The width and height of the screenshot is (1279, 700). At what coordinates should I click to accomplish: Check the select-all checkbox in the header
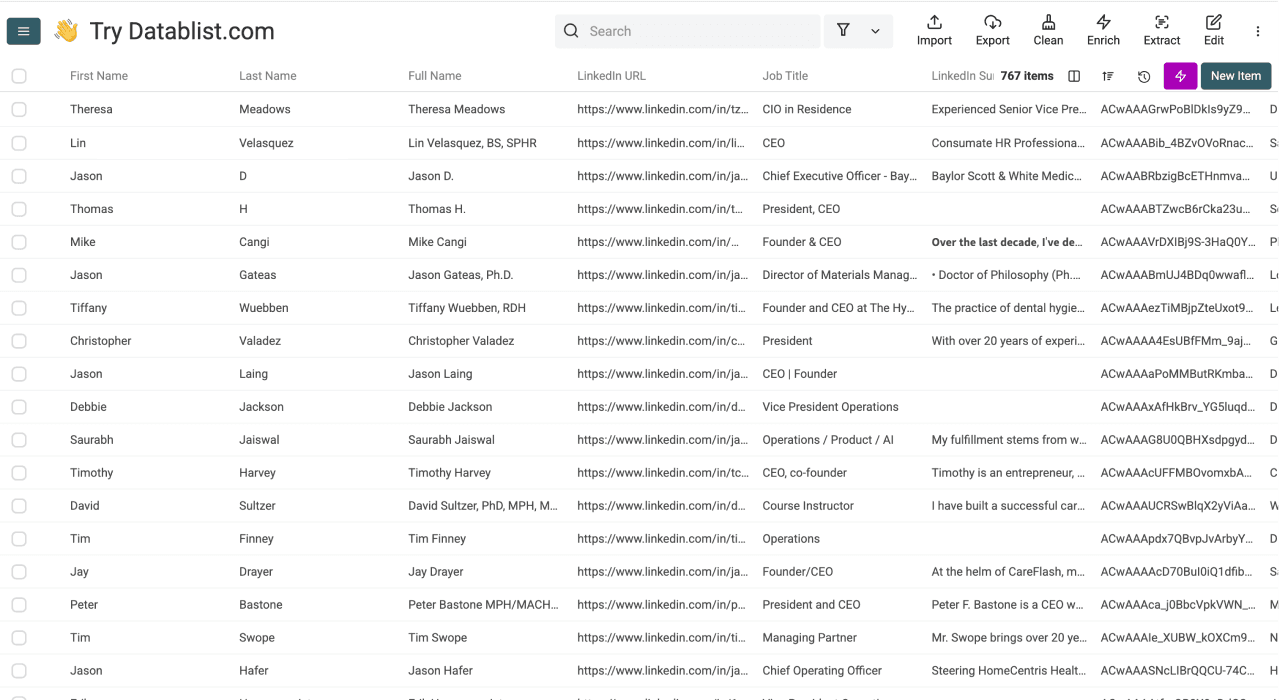pyautogui.click(x=18, y=75)
